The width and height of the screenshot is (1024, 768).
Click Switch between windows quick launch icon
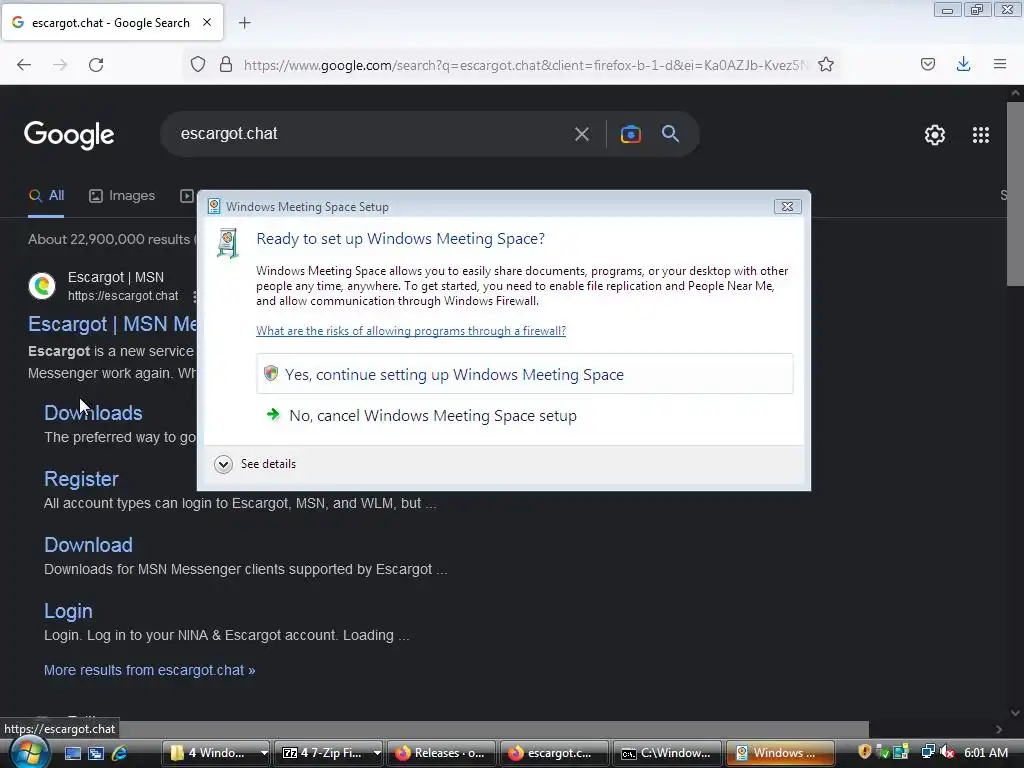96,753
